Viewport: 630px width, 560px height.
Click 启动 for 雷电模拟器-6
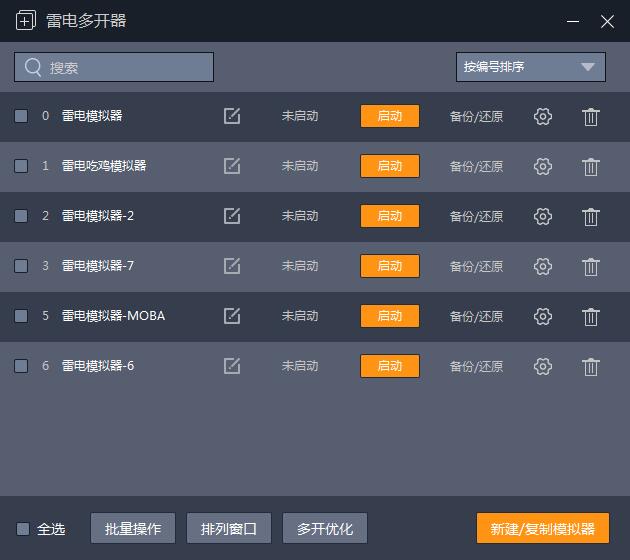coord(390,366)
